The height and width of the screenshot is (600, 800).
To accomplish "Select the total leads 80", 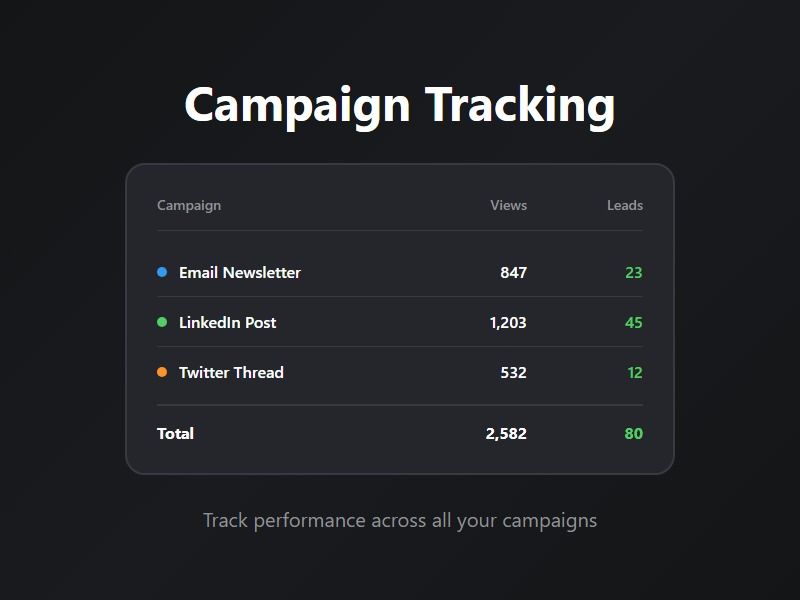I will pyautogui.click(x=633, y=433).
